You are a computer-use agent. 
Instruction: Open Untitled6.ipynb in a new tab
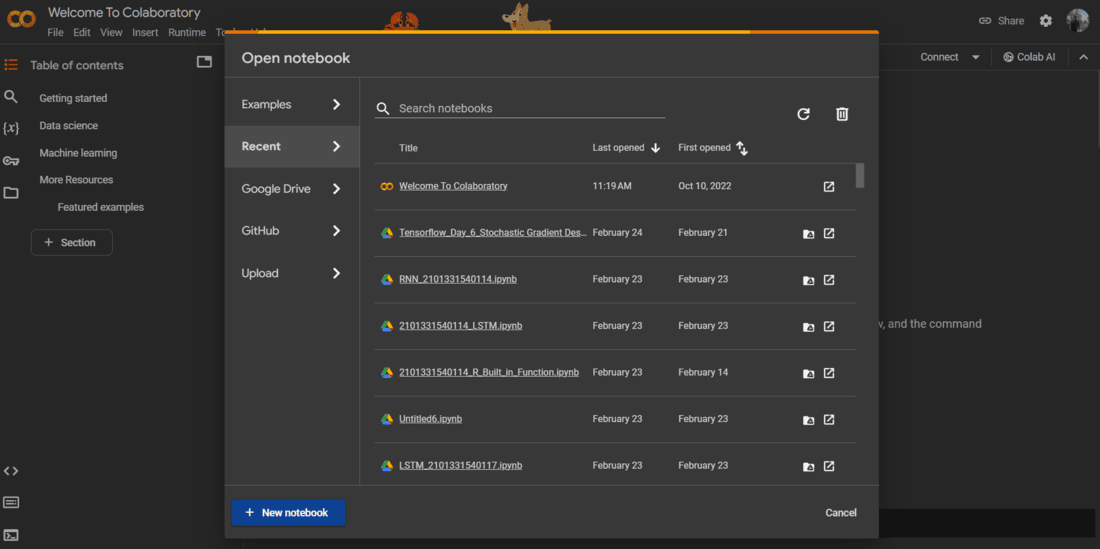829,420
